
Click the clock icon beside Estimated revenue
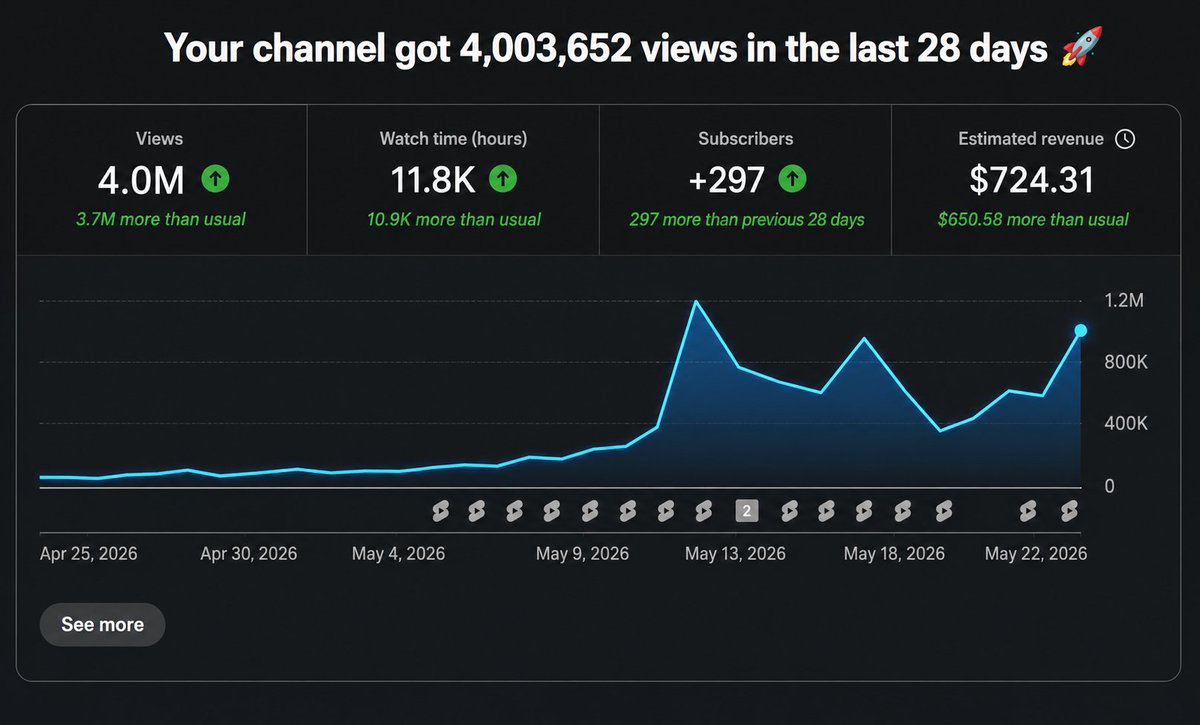click(x=1124, y=139)
